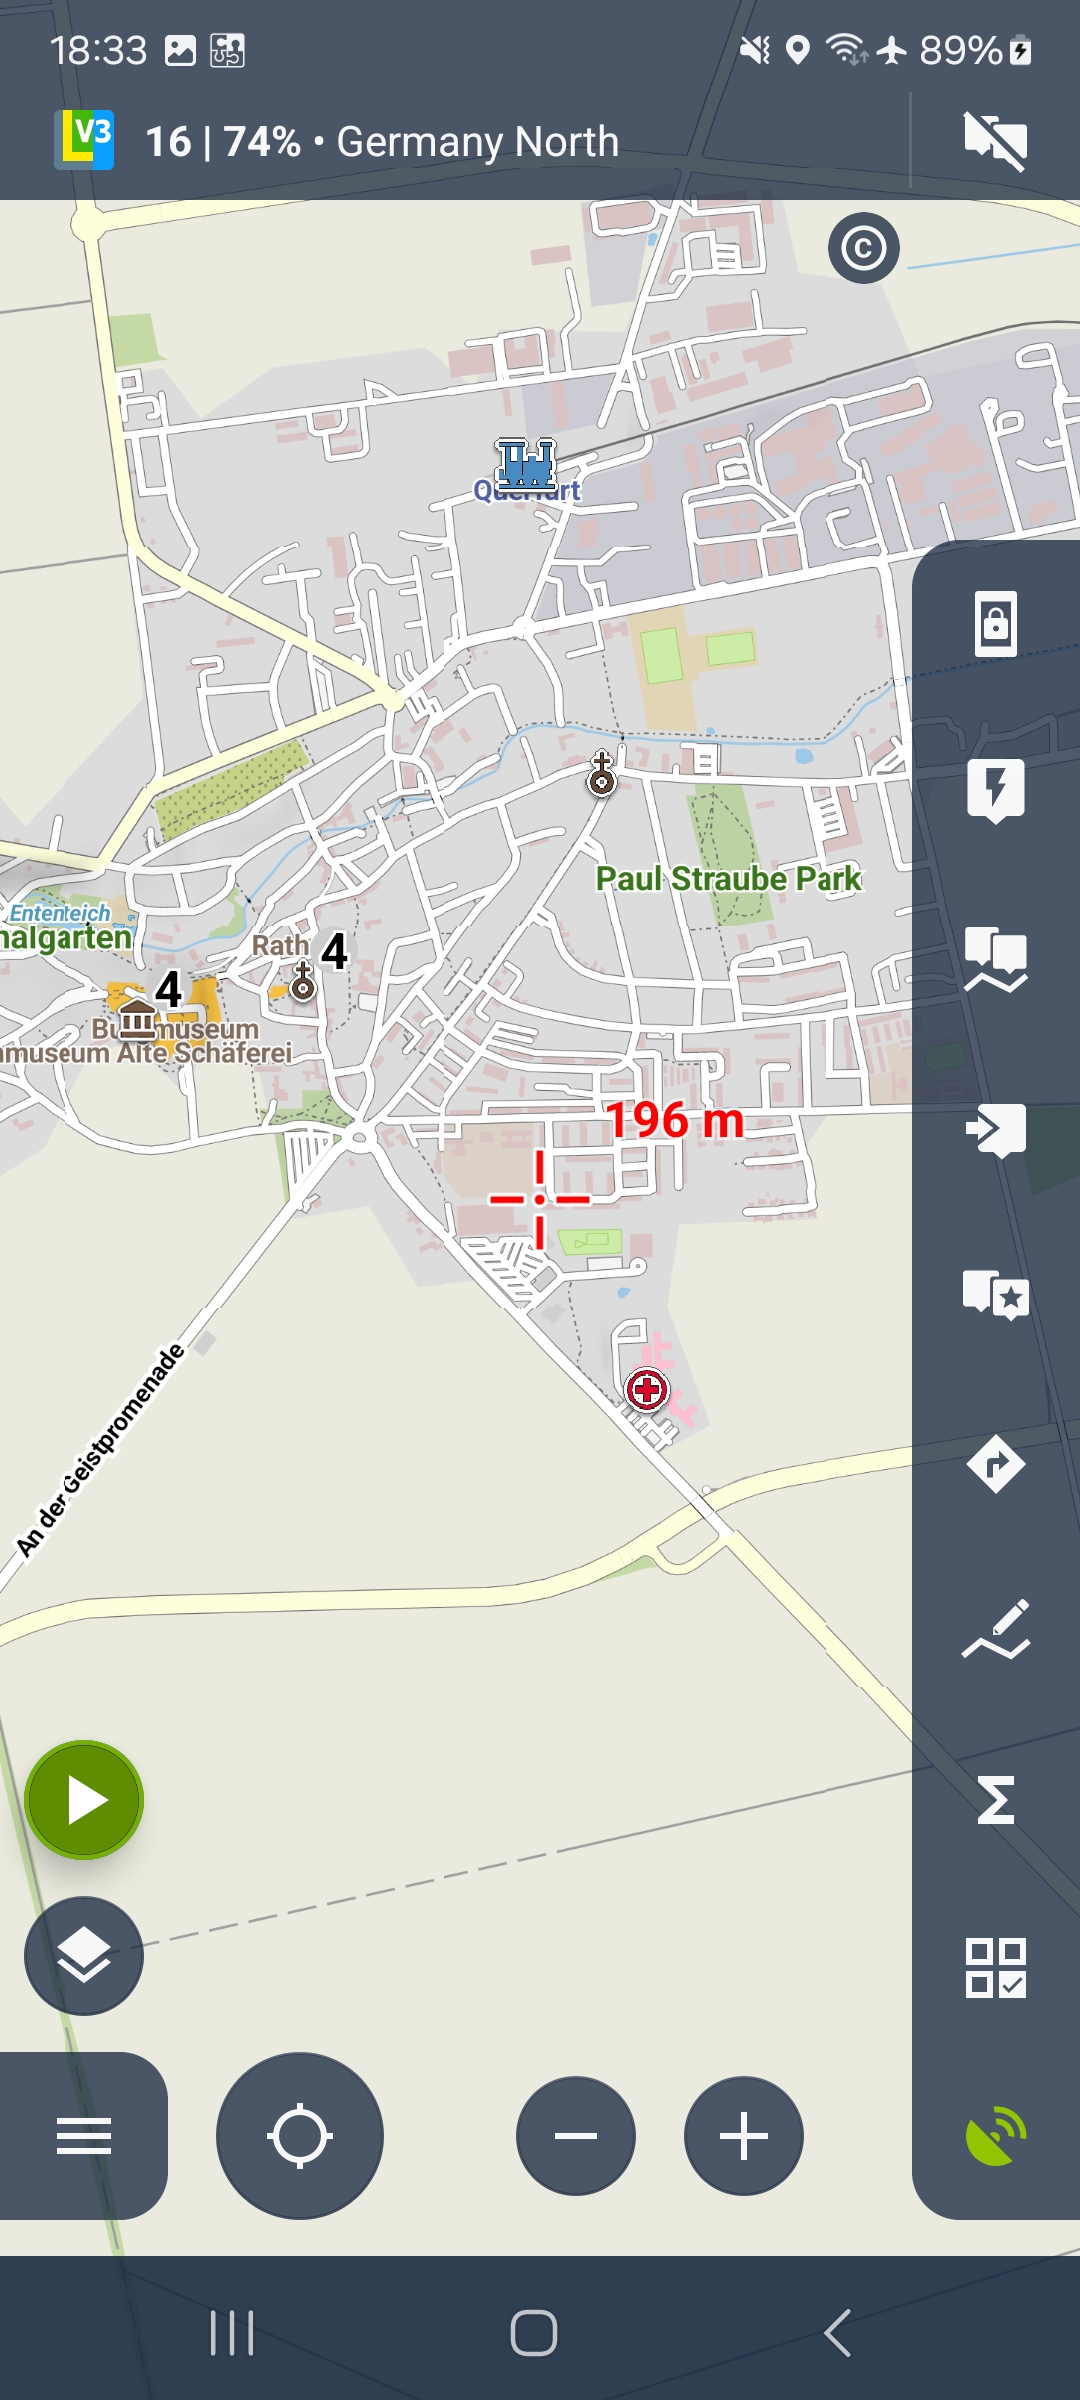Open the main hamburger menu
This screenshot has width=1080, height=2400.
pos(84,2136)
